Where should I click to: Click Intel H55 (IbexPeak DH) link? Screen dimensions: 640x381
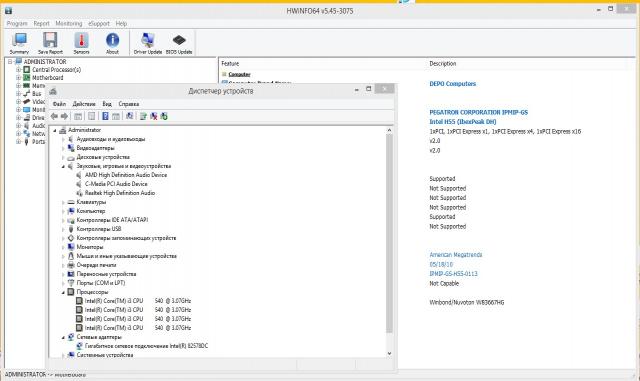coord(463,122)
